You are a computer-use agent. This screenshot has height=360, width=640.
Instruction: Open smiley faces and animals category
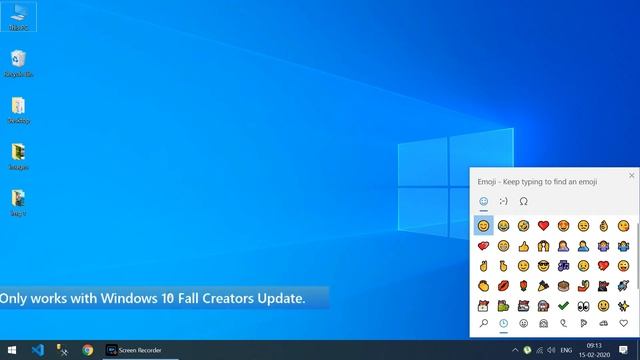[523, 324]
